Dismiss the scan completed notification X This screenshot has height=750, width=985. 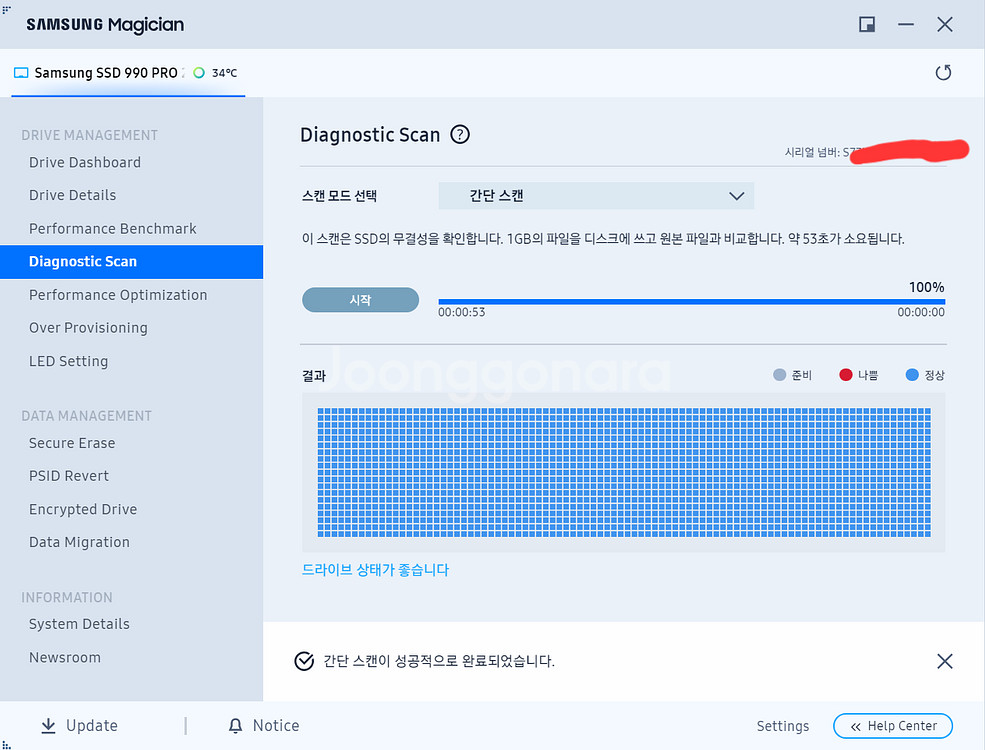944,661
